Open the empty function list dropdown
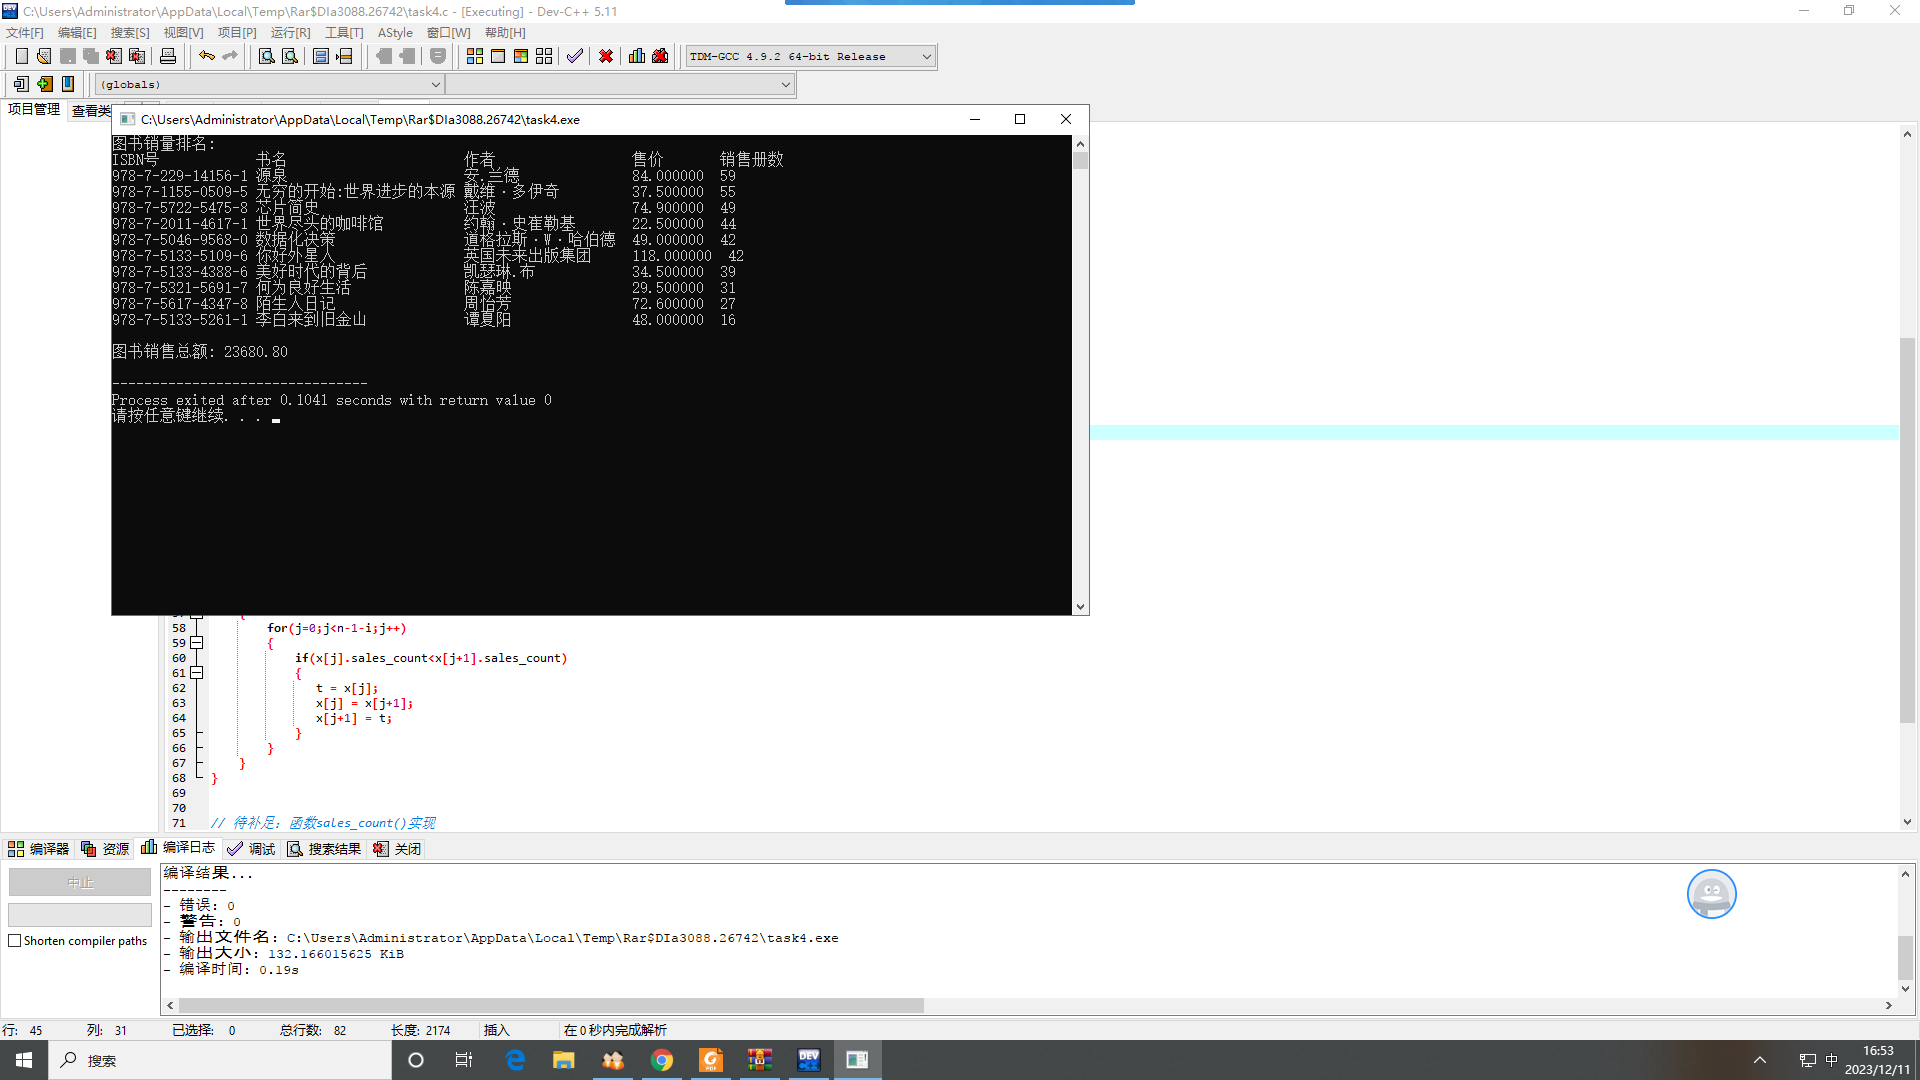 785,85
